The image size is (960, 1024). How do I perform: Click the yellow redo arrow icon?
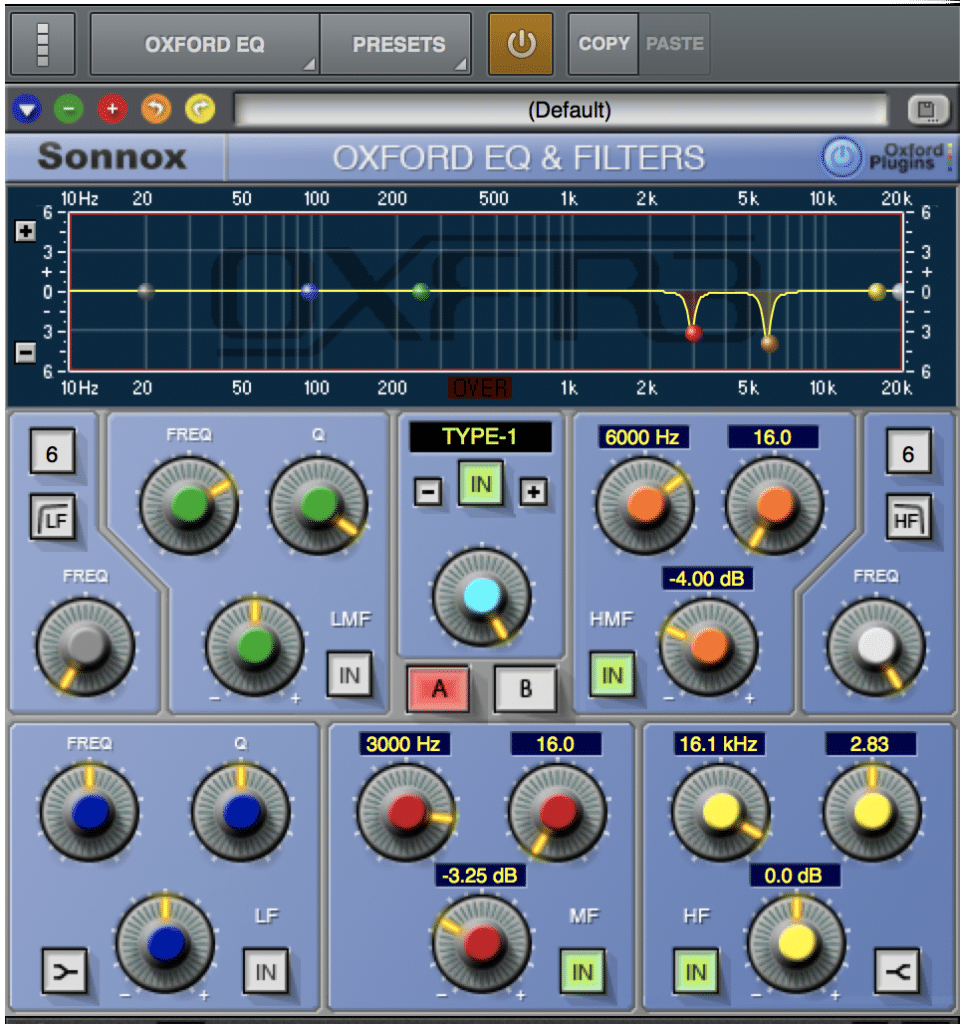pos(200,109)
